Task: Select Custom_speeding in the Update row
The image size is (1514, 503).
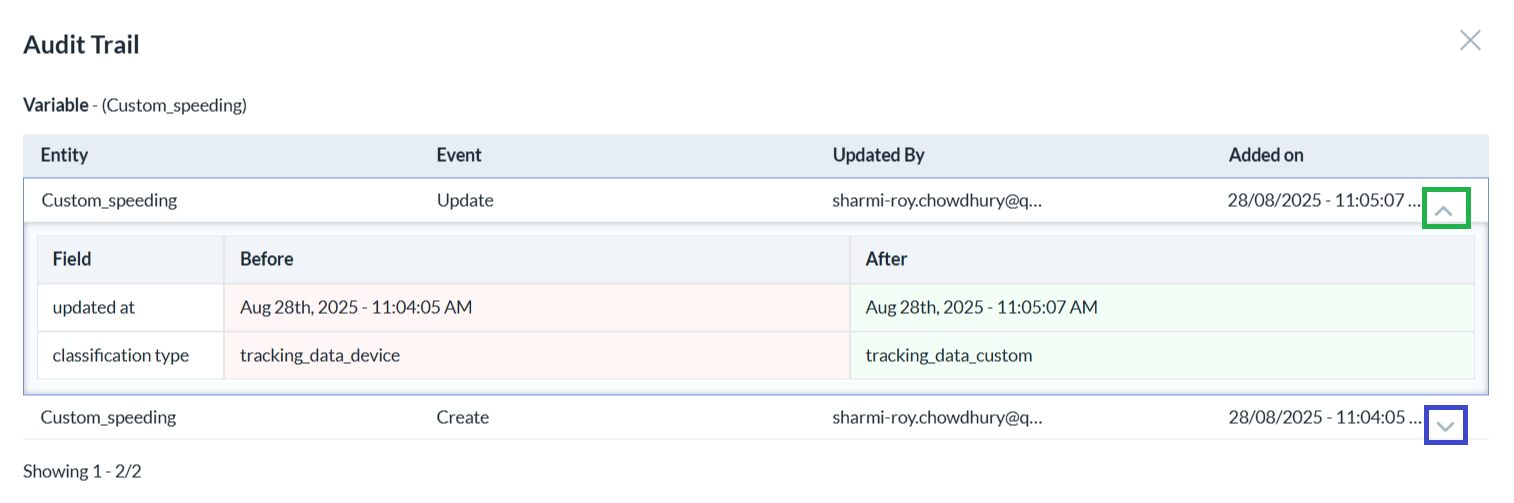Action: tap(109, 200)
